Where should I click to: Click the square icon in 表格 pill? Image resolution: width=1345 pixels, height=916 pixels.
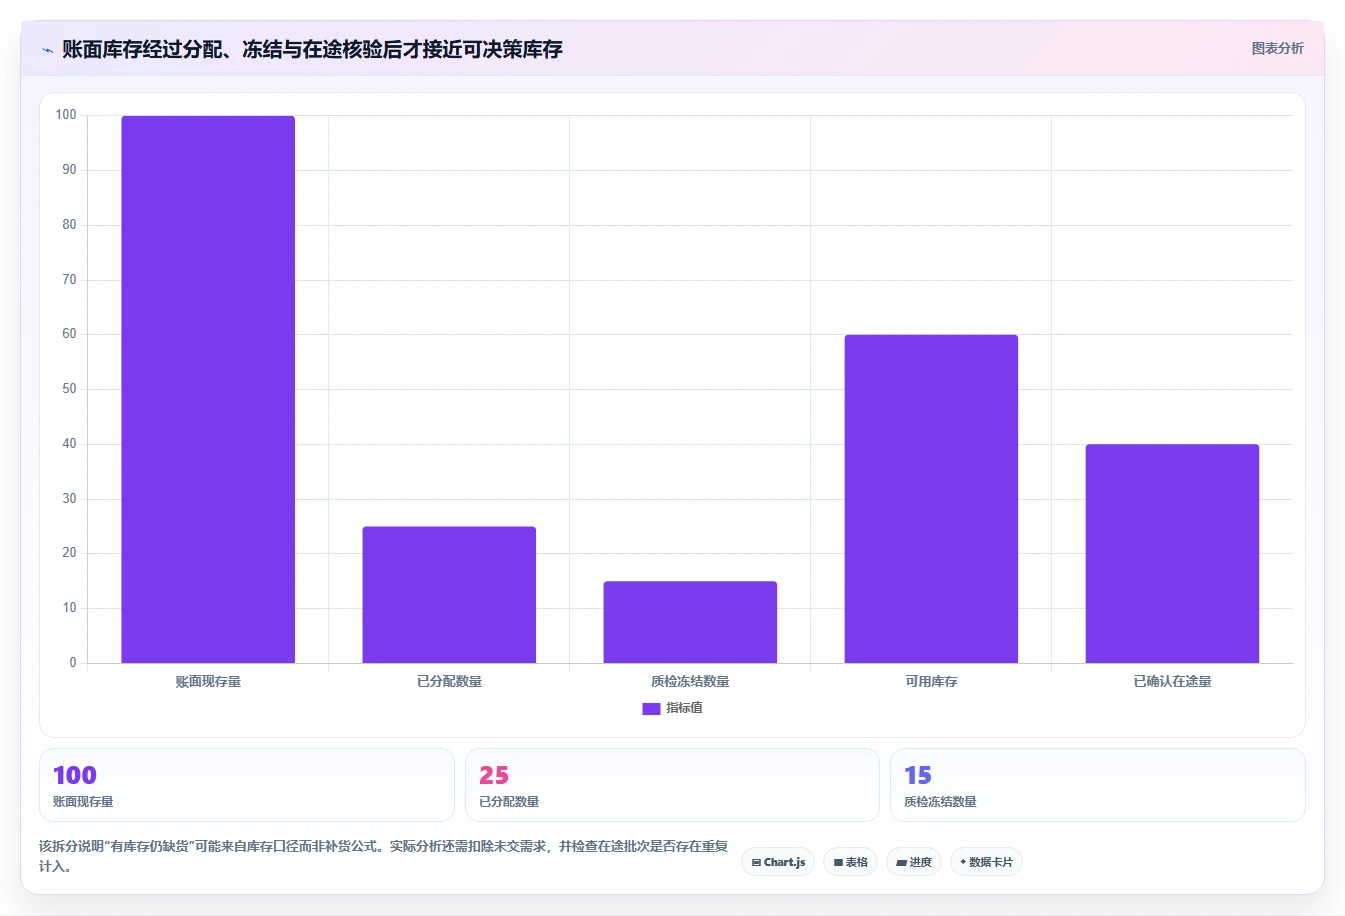coord(838,862)
